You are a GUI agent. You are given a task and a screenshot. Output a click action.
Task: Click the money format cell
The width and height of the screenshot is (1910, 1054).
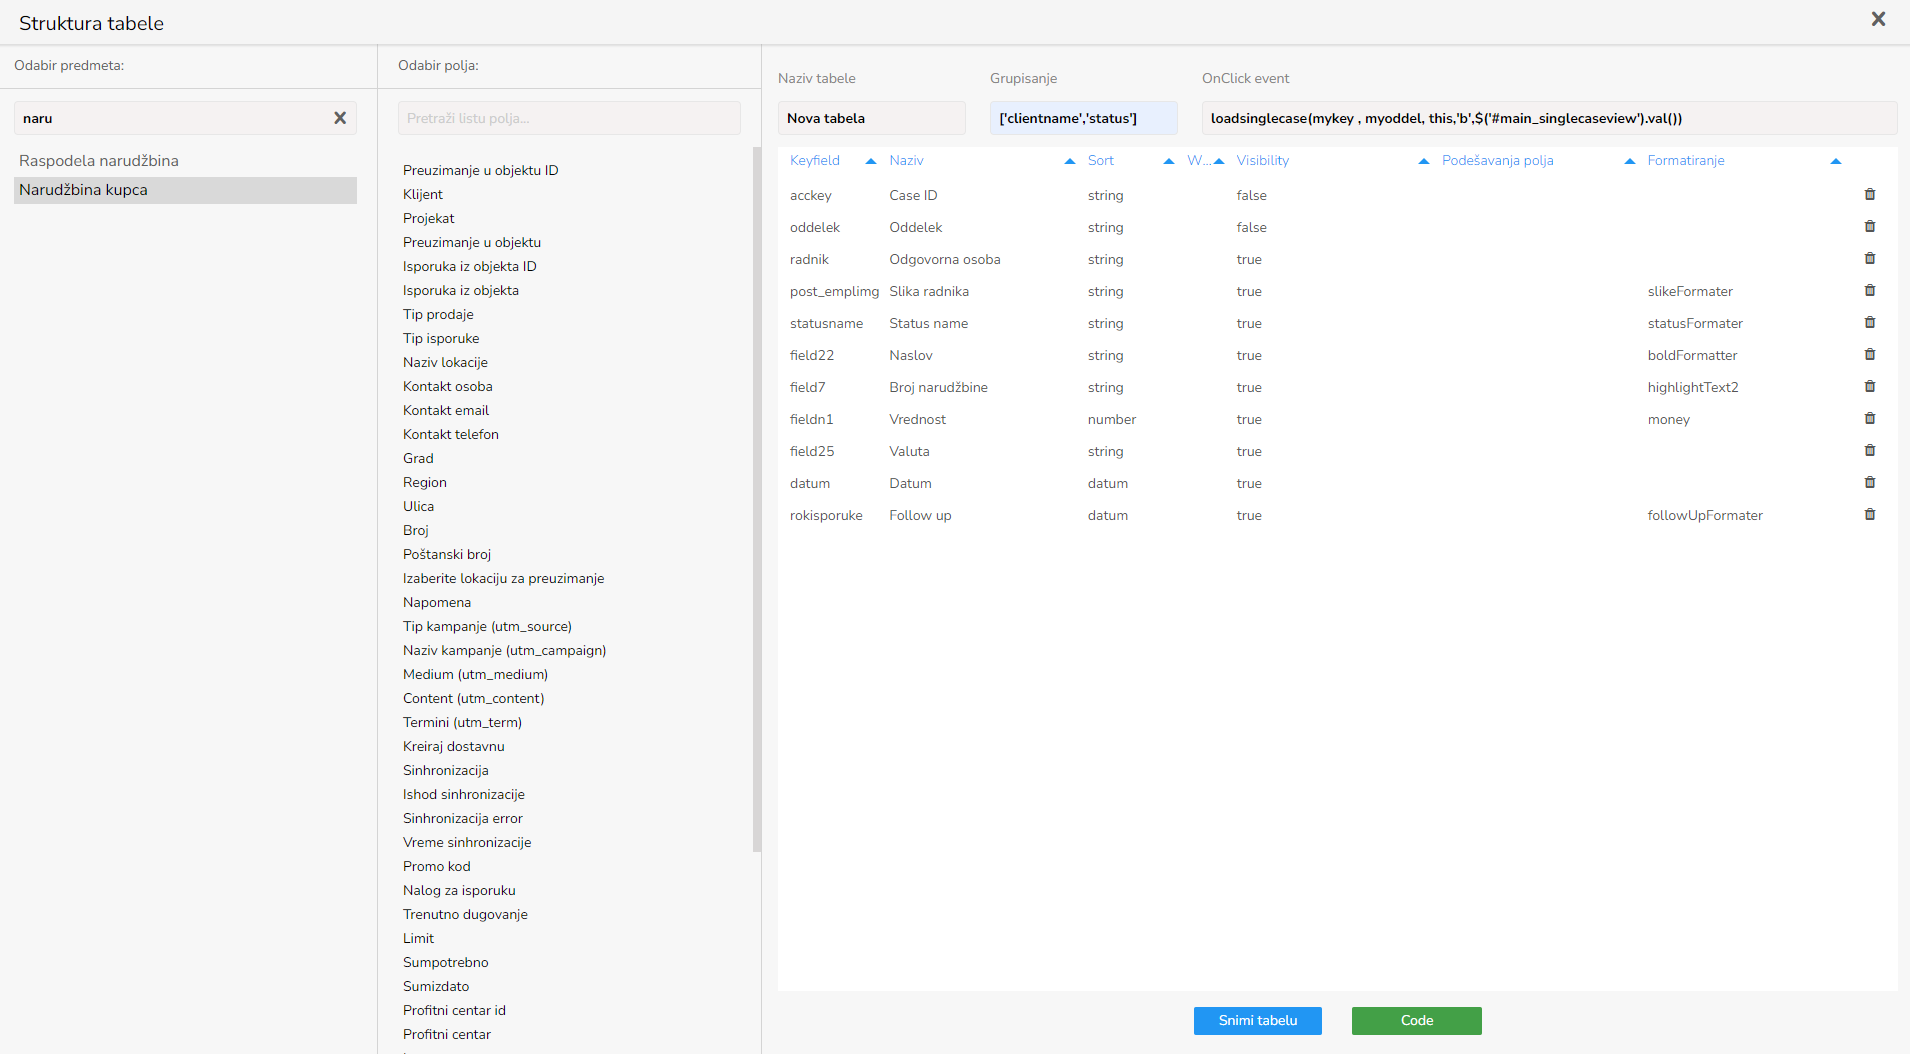pyautogui.click(x=1669, y=420)
